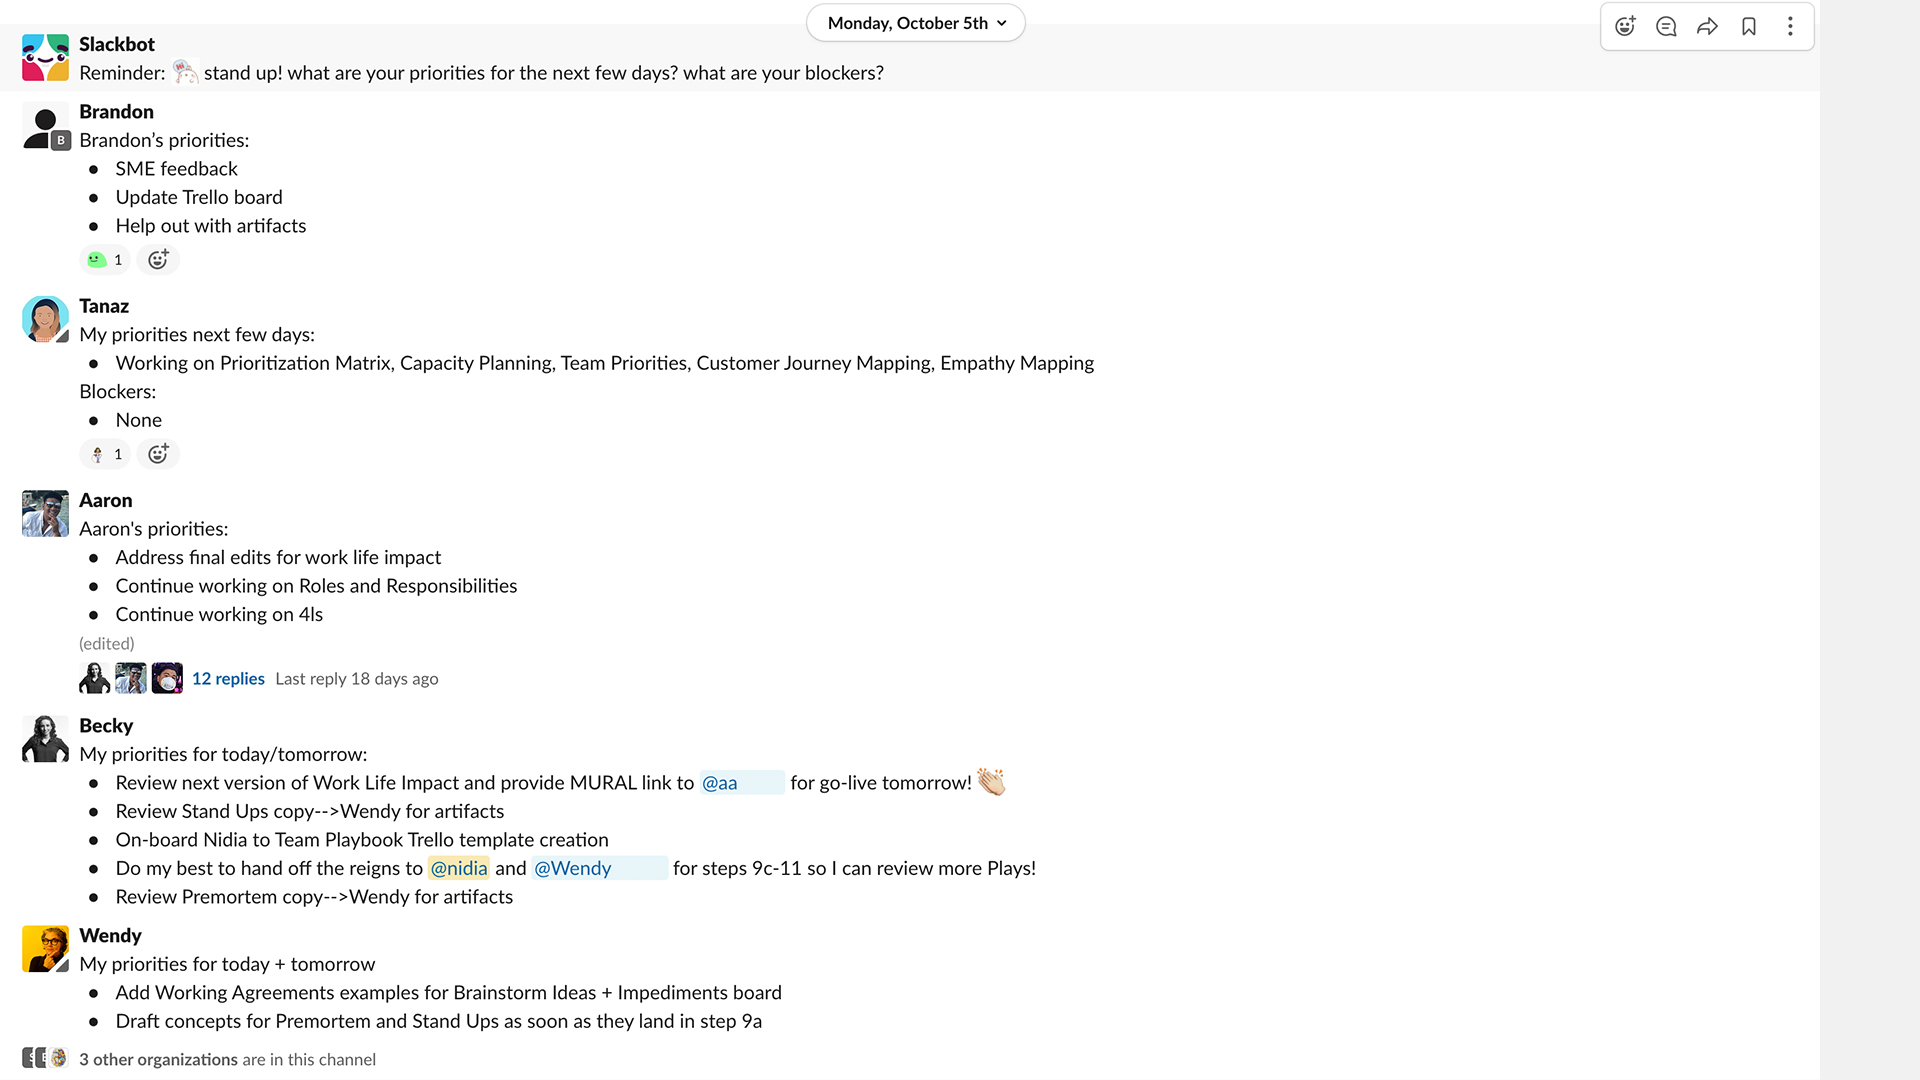Click the emoji reaction icon on Tanaz's message
This screenshot has height=1080, width=1920.
click(156, 454)
